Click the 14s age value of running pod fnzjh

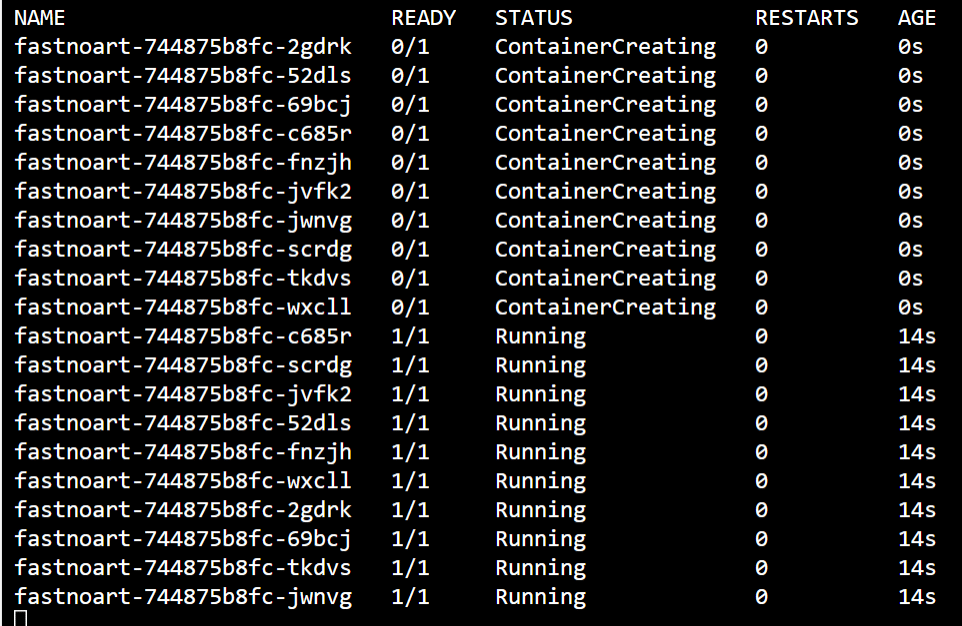pyautogui.click(x=917, y=452)
